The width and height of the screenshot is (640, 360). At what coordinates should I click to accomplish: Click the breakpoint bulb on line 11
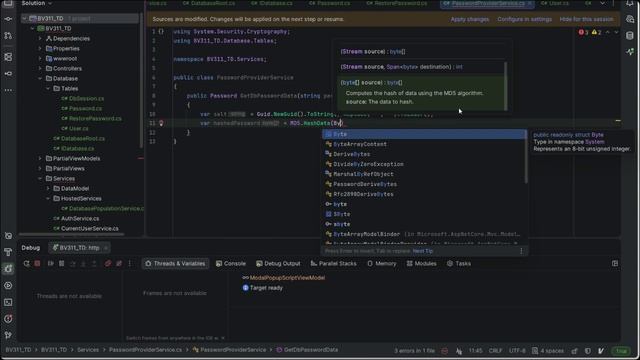coord(161,123)
